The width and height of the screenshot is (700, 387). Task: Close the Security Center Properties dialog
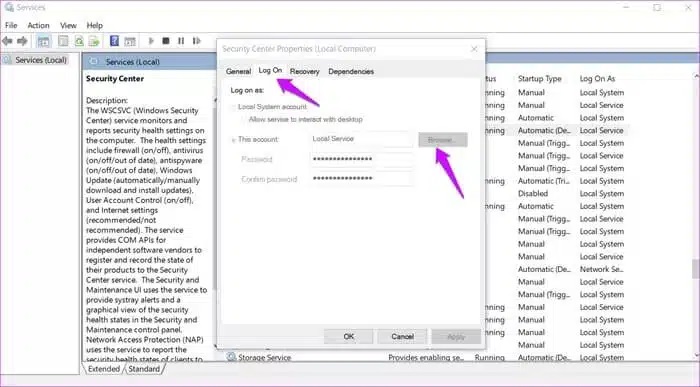[474, 49]
